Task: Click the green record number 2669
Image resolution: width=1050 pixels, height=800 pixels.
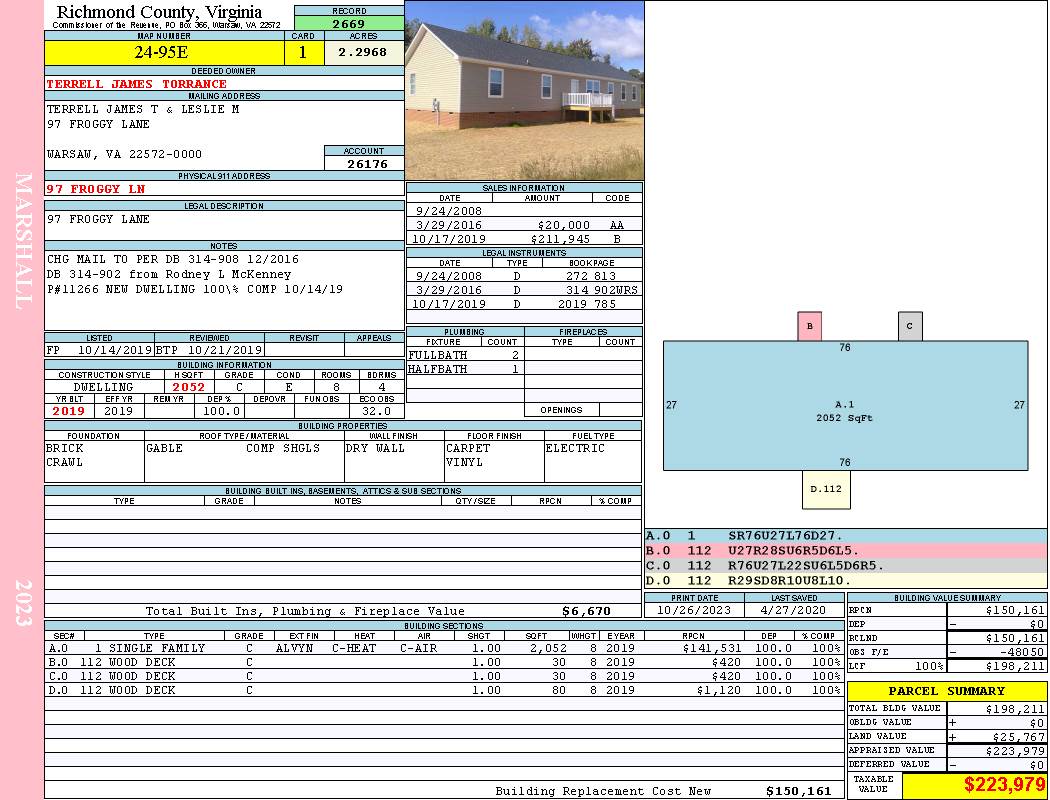Action: click(x=349, y=23)
